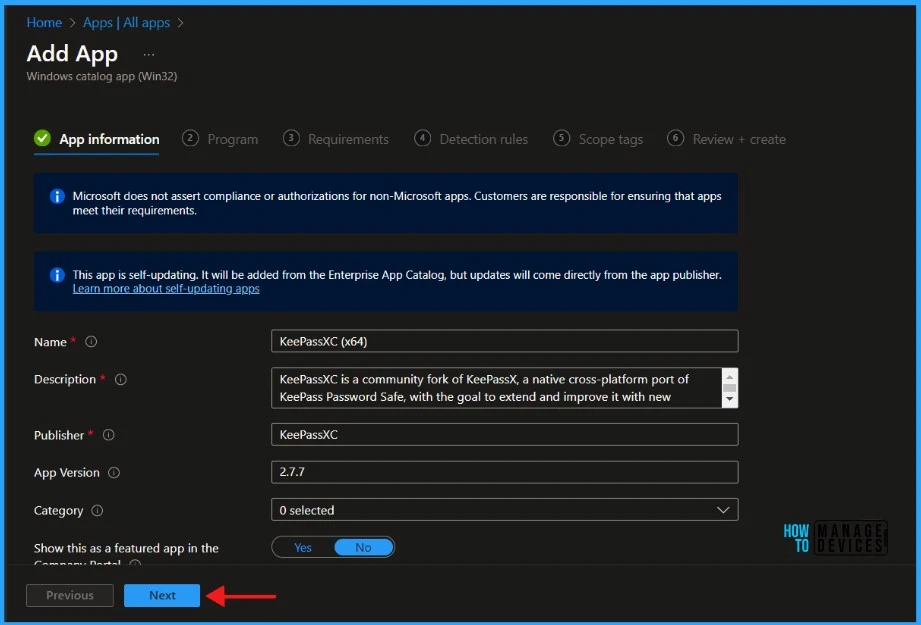Focus the Publisher field KeePassXC
The image size is (921, 625).
[x=505, y=435]
